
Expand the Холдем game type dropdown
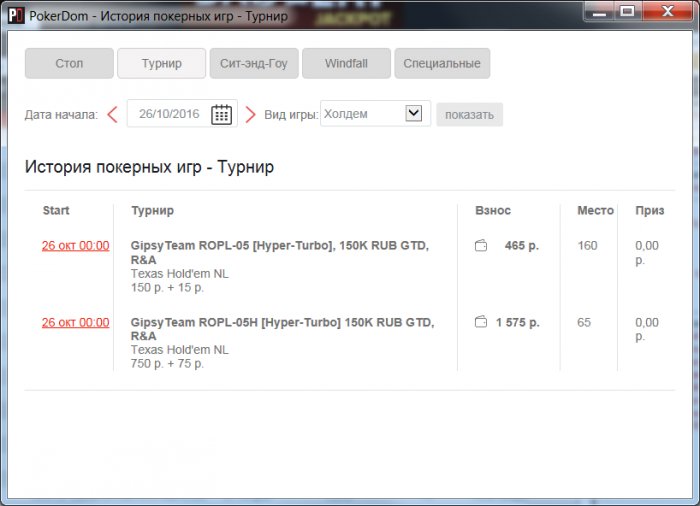click(x=413, y=113)
